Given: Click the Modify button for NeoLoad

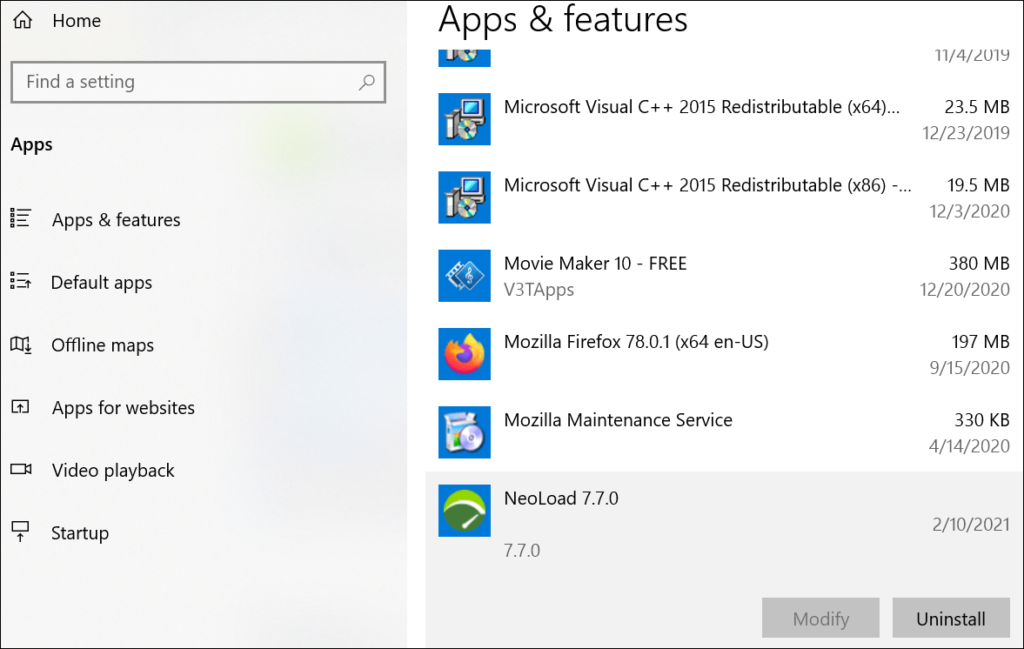Looking at the screenshot, I should 820,619.
